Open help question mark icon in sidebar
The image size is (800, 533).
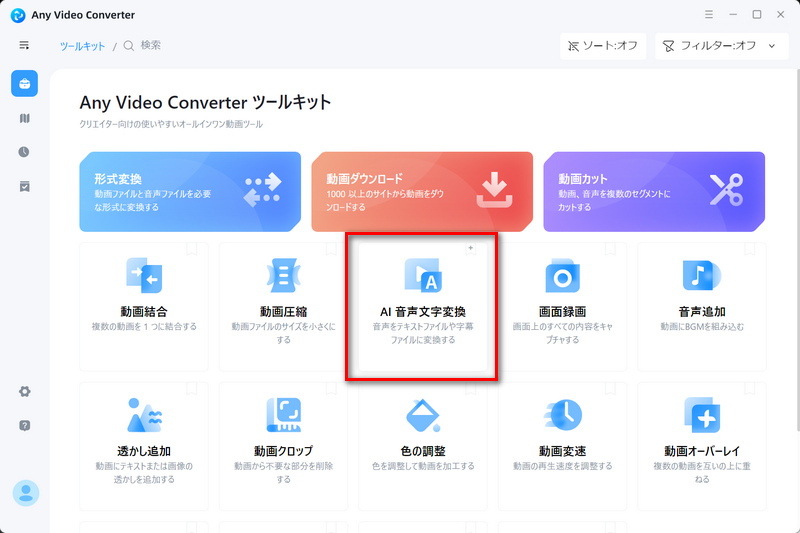(x=24, y=425)
